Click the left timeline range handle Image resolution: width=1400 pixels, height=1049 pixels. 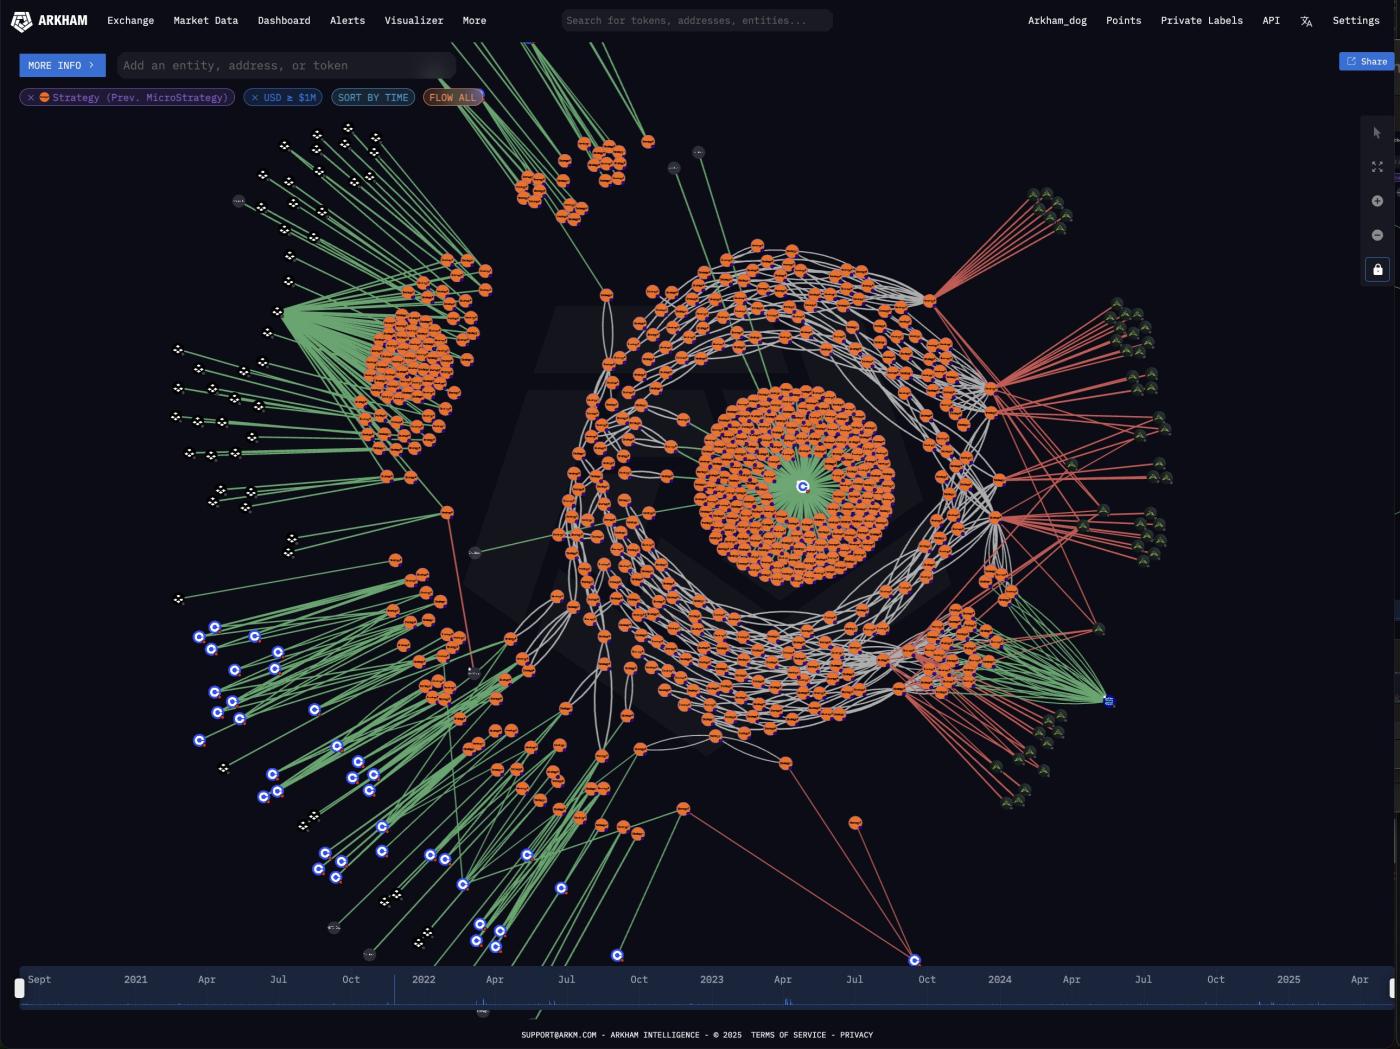pos(19,988)
